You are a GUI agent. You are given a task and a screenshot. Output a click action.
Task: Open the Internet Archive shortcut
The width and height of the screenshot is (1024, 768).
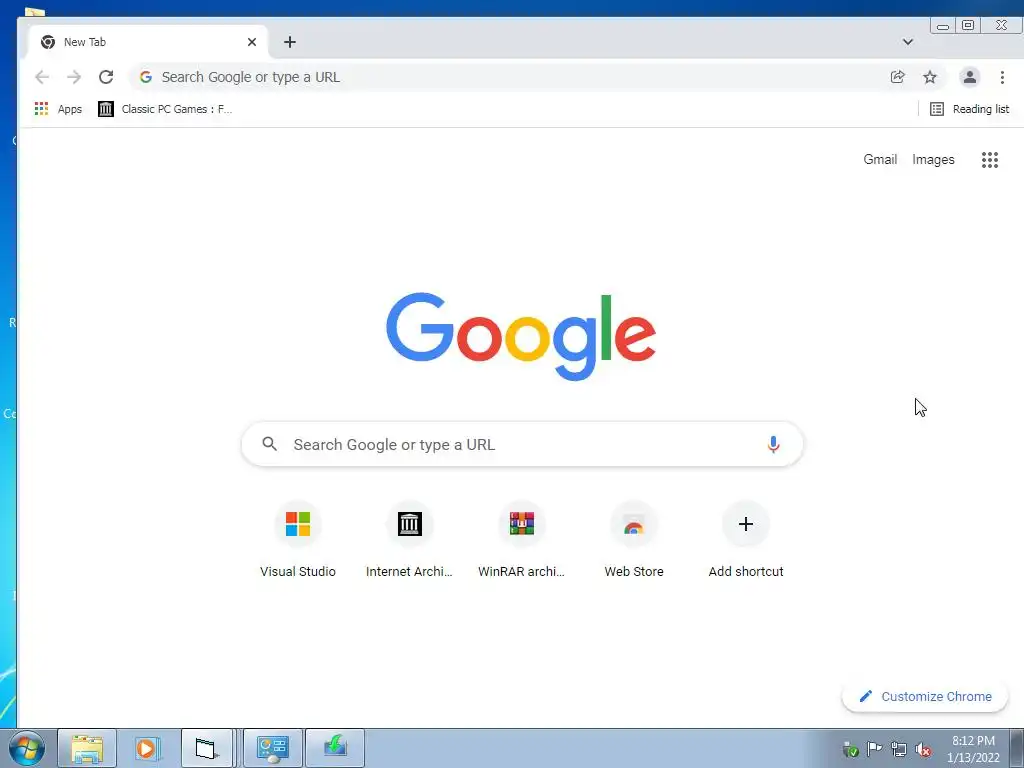click(x=409, y=542)
